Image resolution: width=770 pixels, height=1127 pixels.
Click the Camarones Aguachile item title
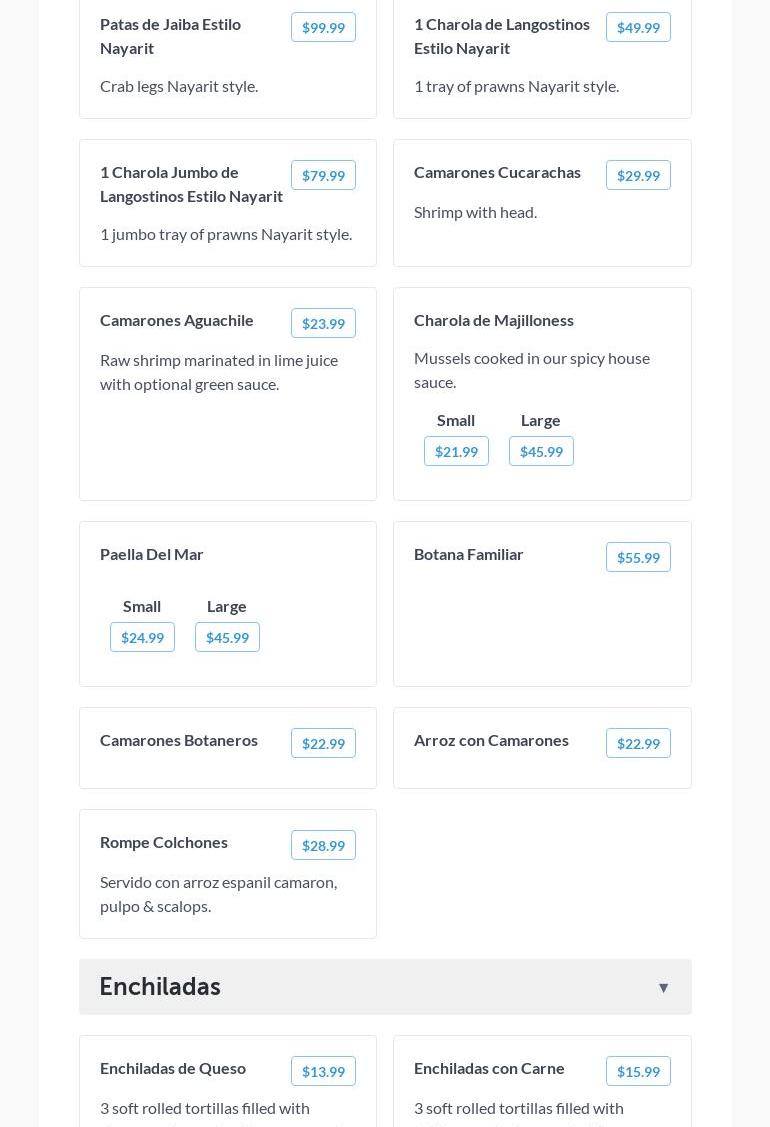177,320
